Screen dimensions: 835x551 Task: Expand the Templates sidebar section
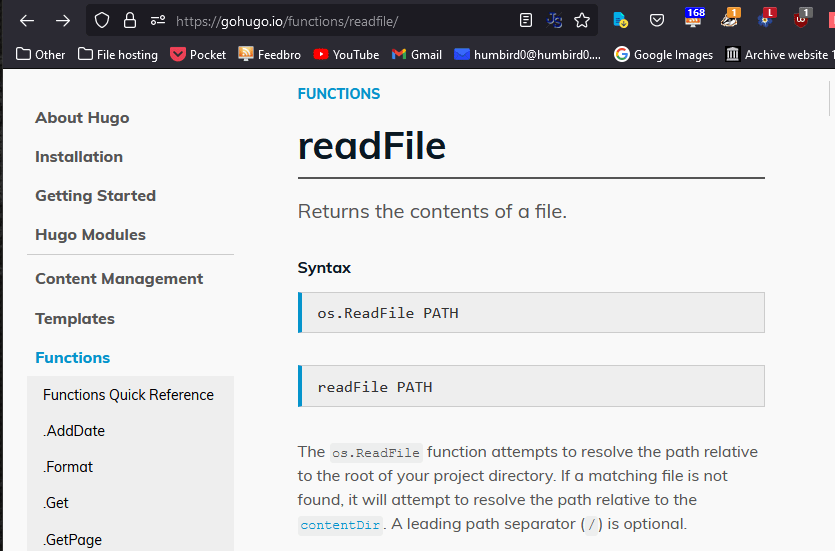click(75, 319)
